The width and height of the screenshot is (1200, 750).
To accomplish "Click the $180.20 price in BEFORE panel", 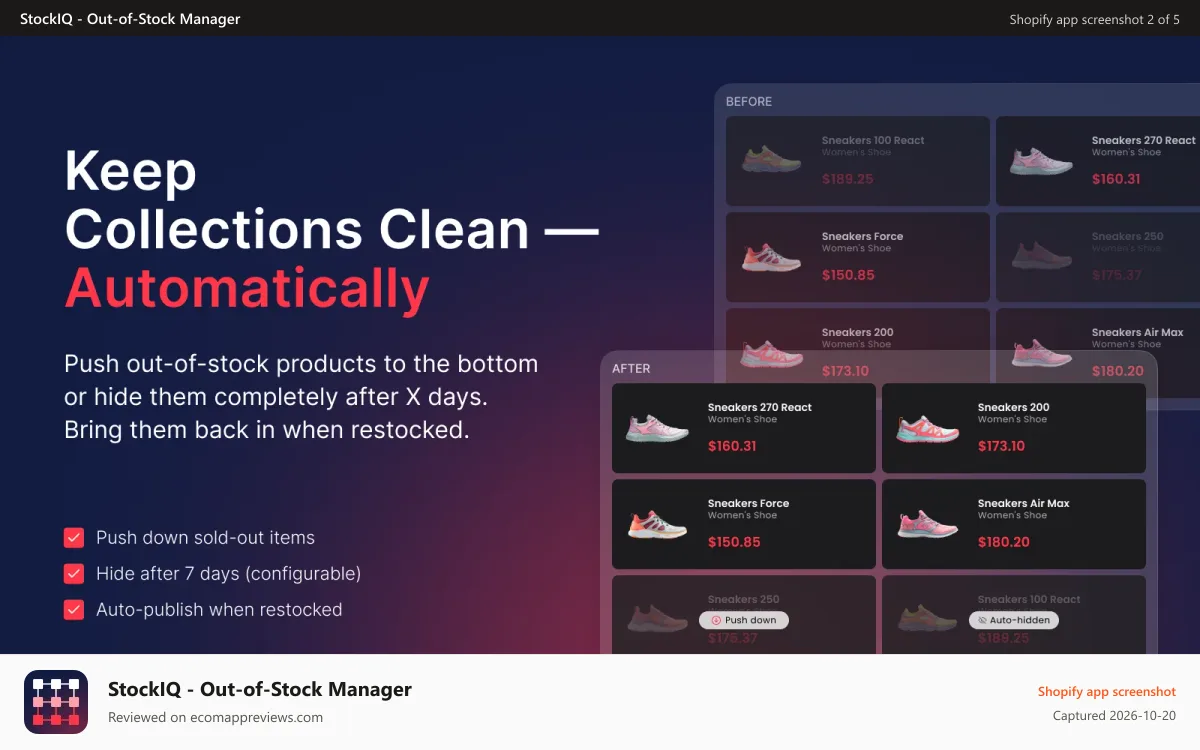I will (x=1118, y=372).
